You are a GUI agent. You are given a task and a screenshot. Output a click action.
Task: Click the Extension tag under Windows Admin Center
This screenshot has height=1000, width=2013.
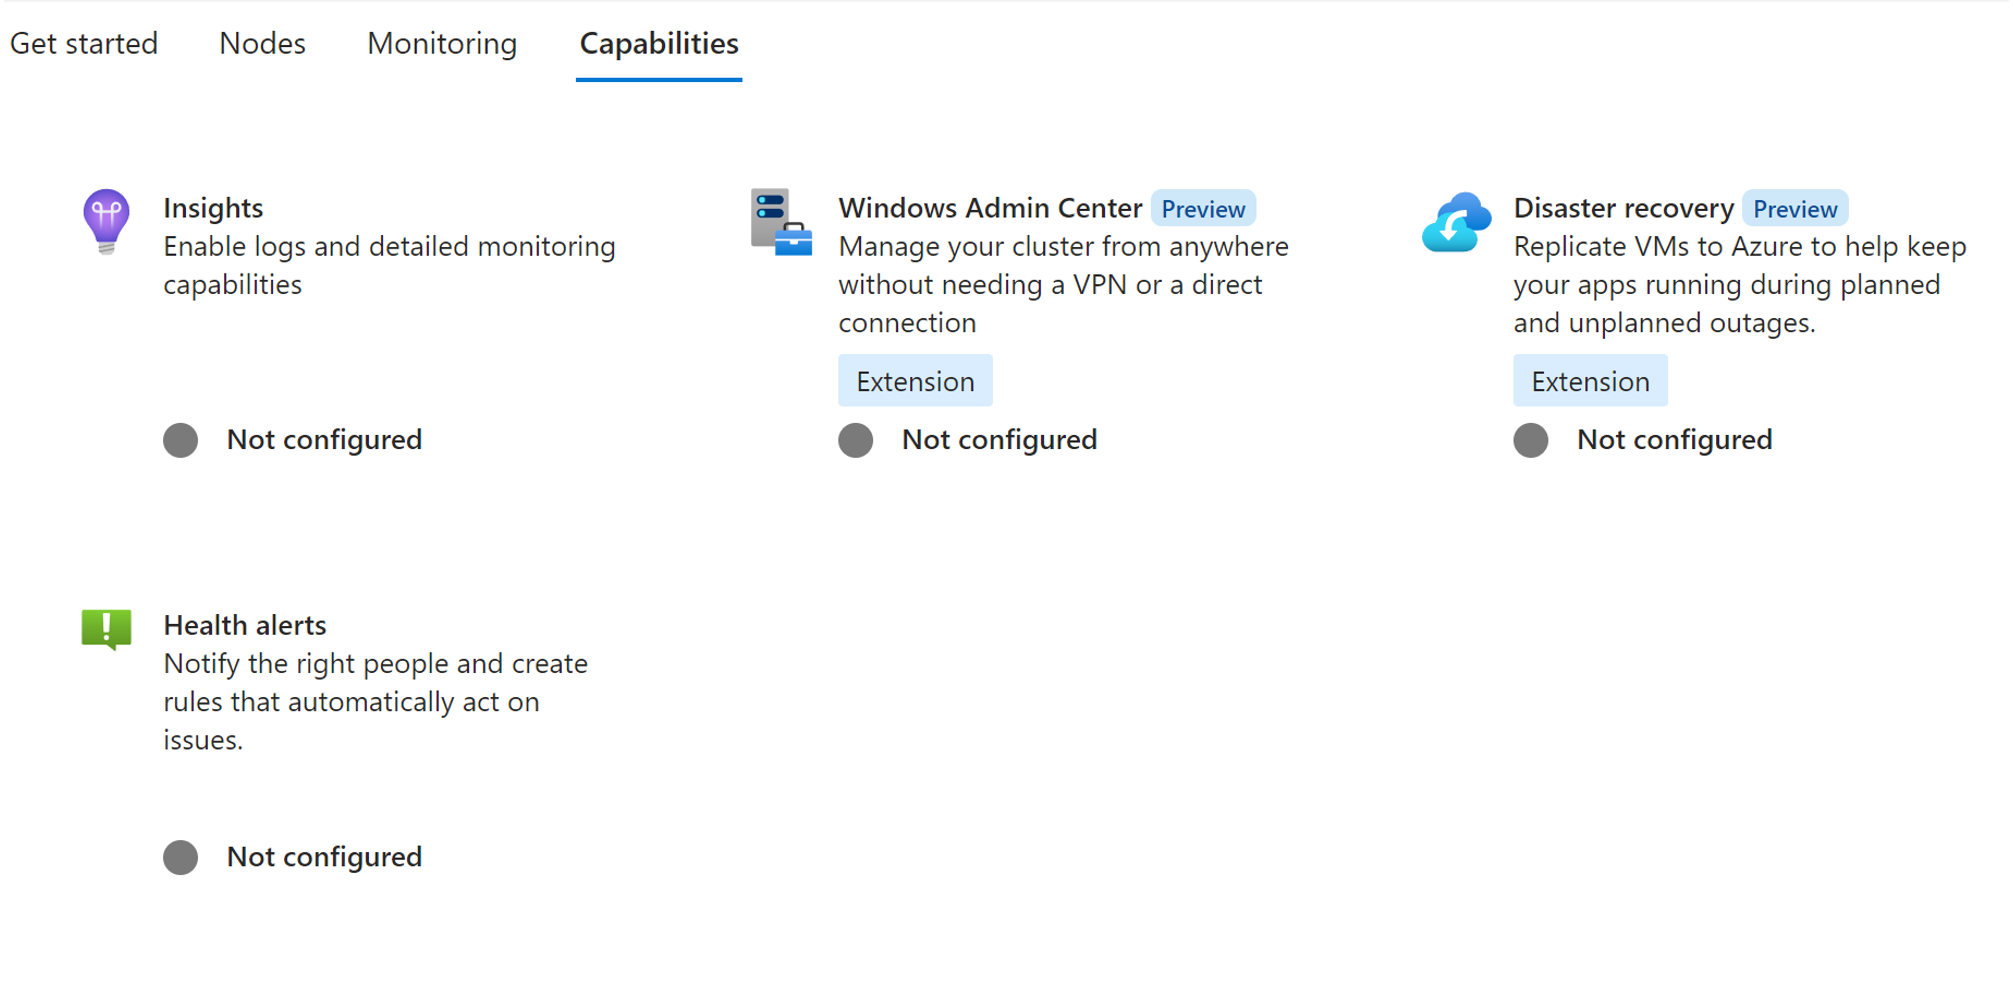[915, 381]
